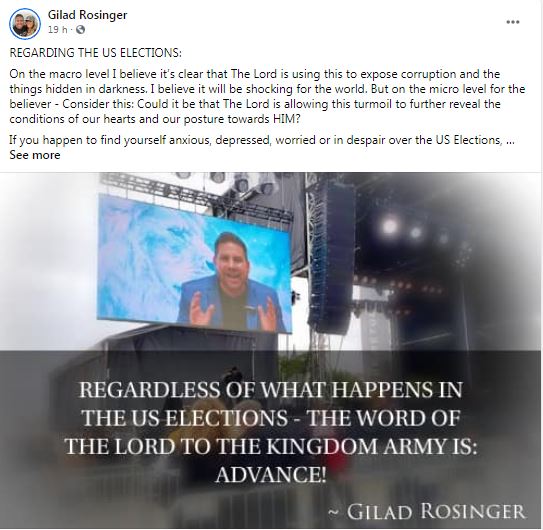
Task: Open the post via the 19 h timestamp
Action: click(x=57, y=30)
